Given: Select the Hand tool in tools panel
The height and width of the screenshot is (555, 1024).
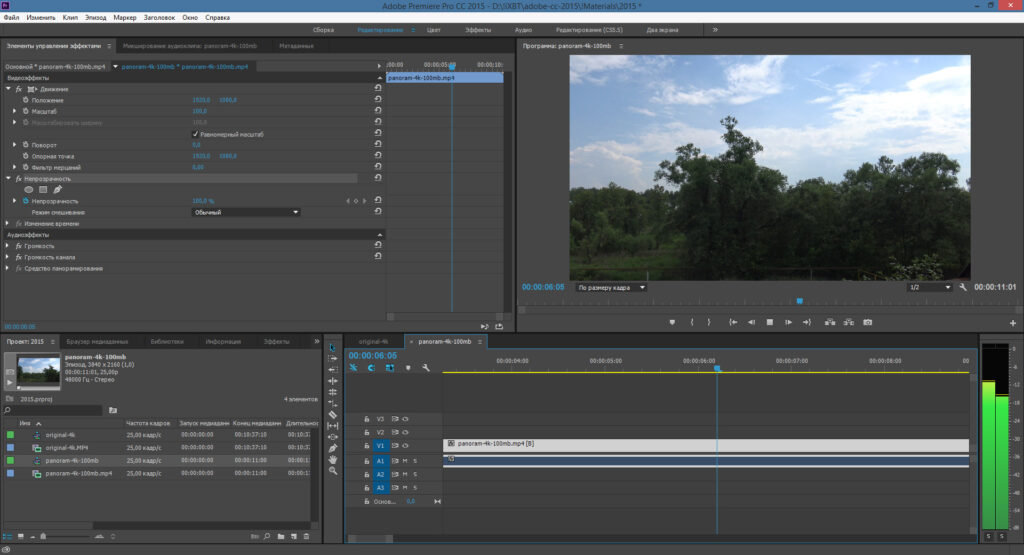Looking at the screenshot, I should [332, 459].
